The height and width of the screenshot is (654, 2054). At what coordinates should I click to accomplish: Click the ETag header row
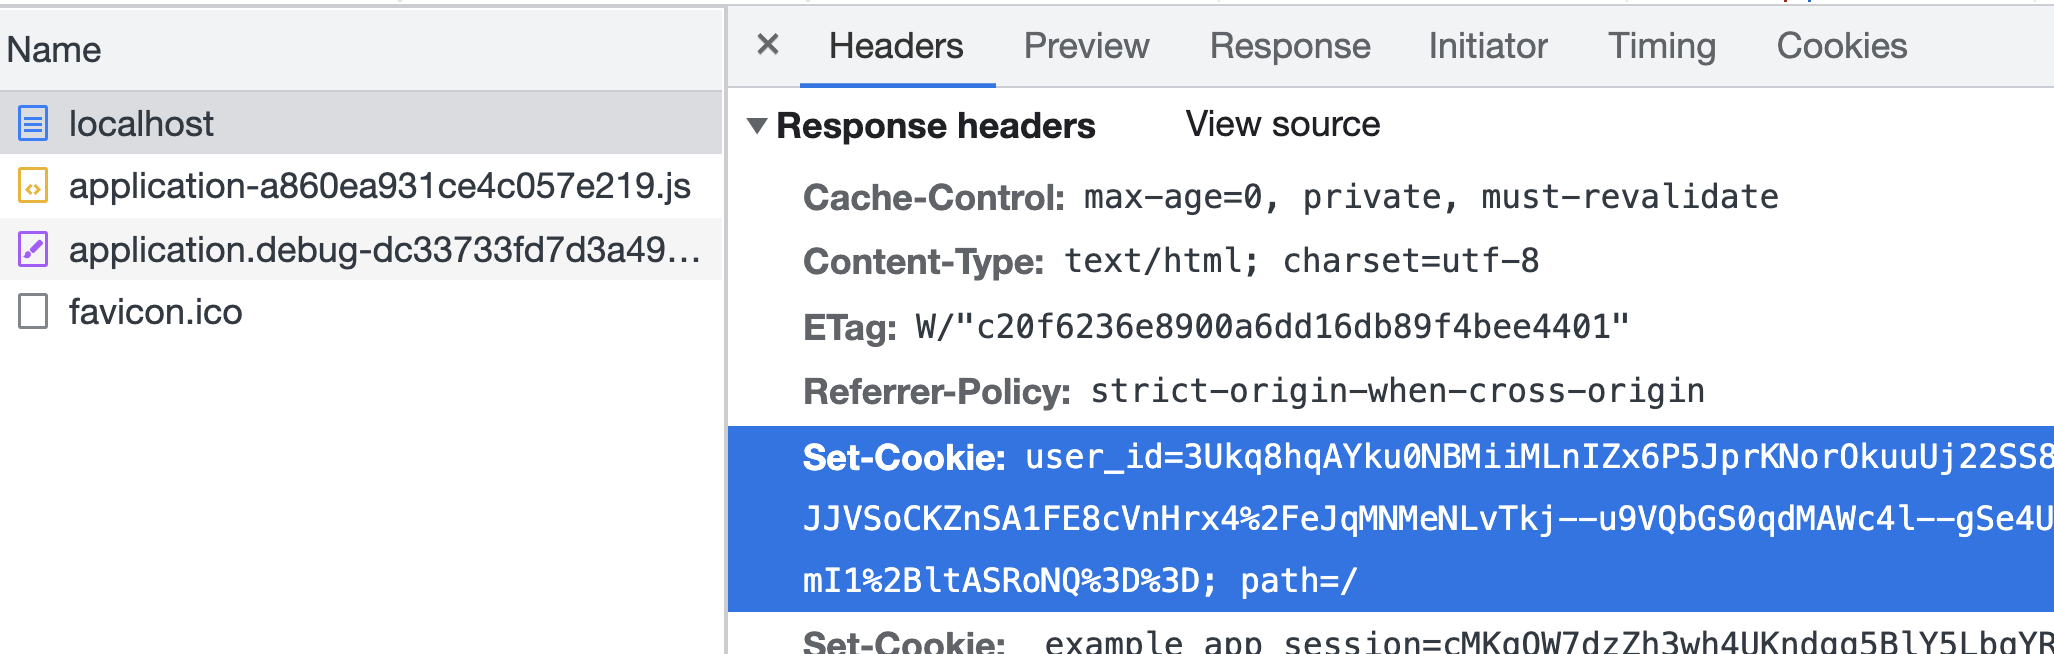pyautogui.click(x=1215, y=327)
